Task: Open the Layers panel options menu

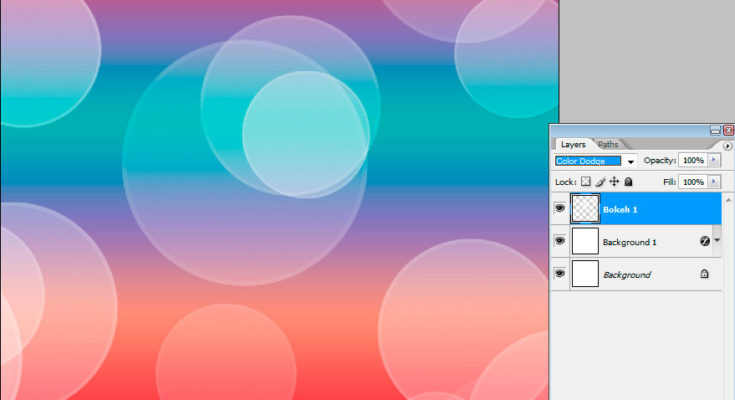Action: tap(727, 146)
